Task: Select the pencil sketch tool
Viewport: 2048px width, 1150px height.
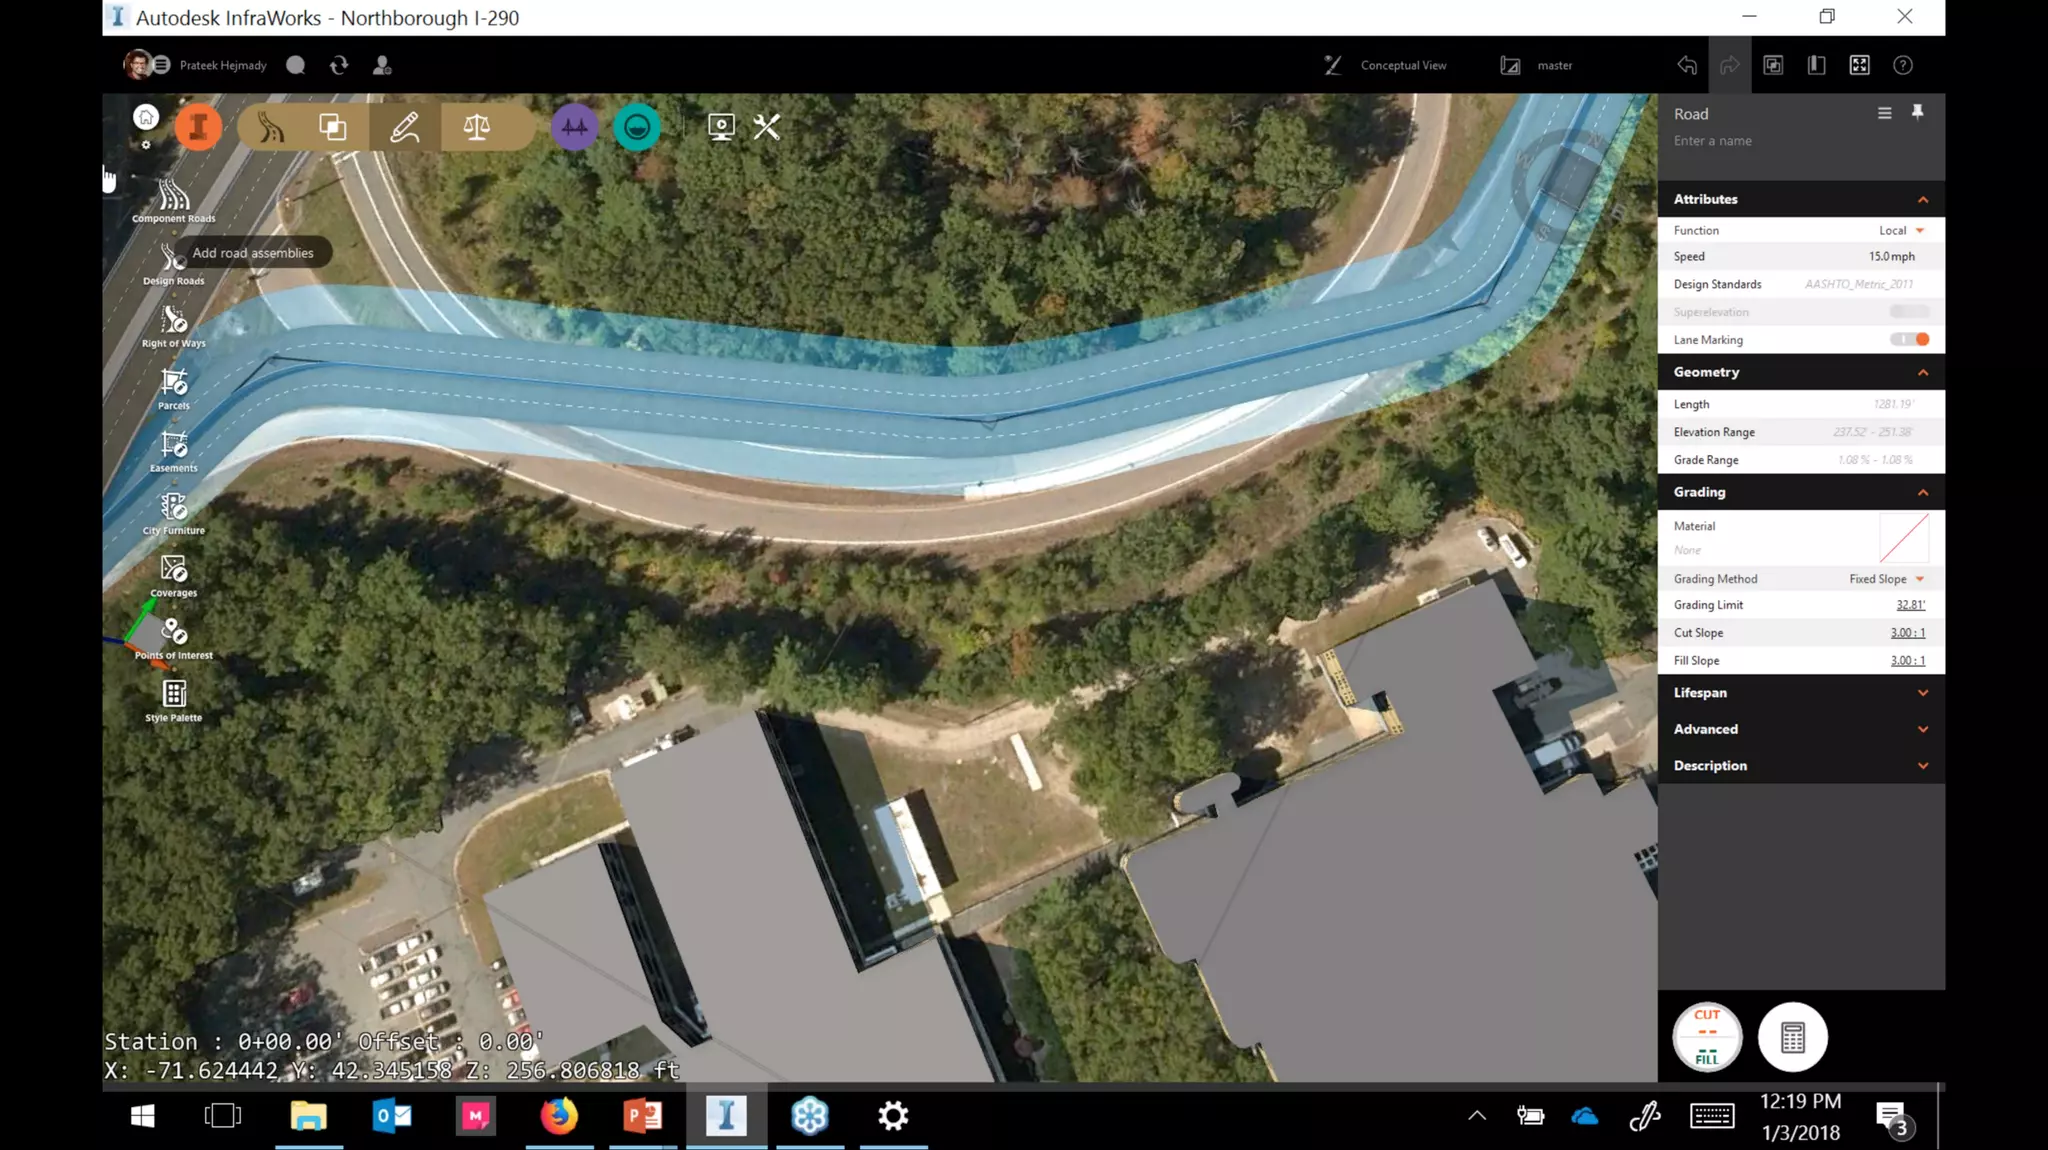Action: 404,127
